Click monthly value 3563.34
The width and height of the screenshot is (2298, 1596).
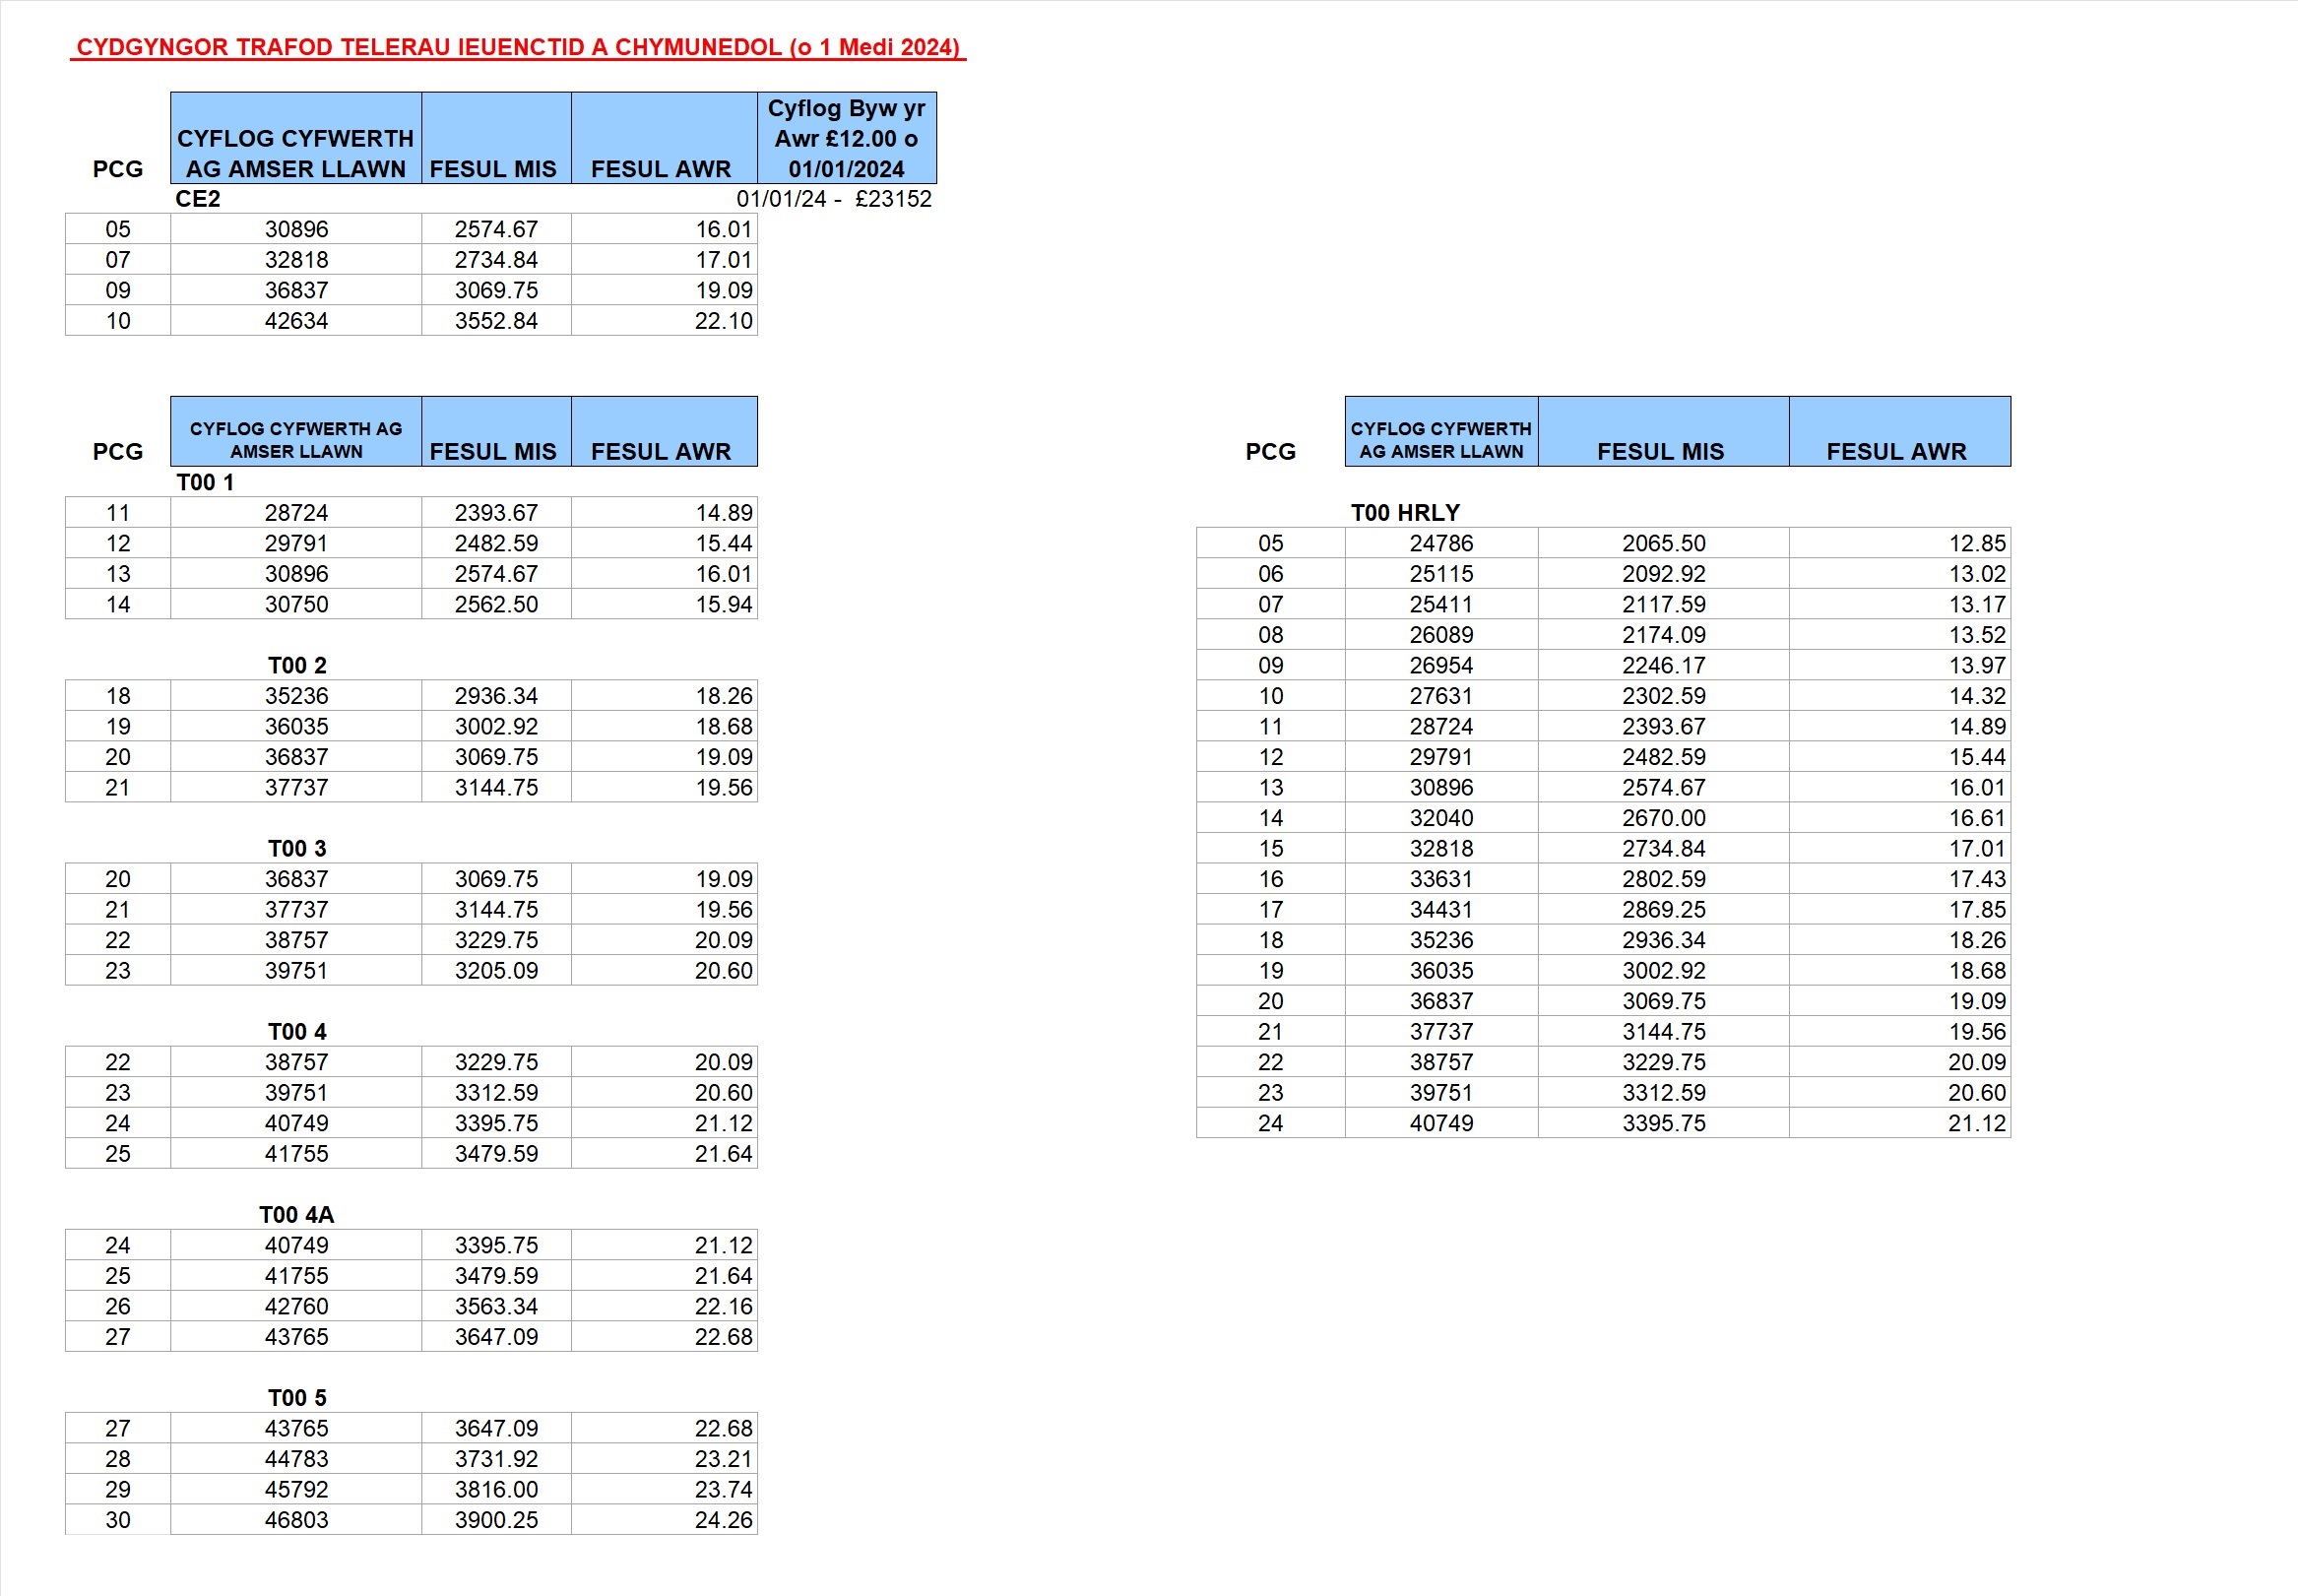pos(496,1307)
